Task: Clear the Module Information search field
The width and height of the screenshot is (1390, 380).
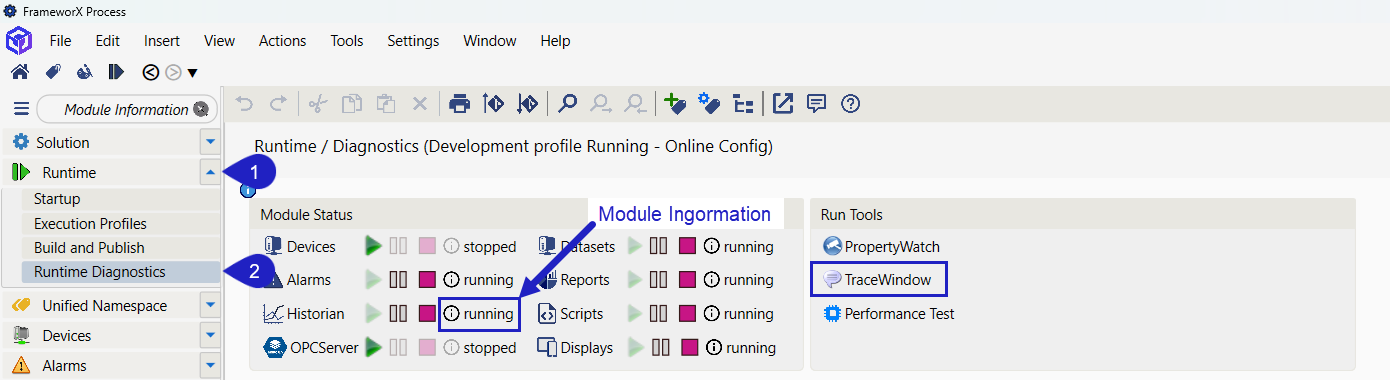Action: tap(201, 109)
